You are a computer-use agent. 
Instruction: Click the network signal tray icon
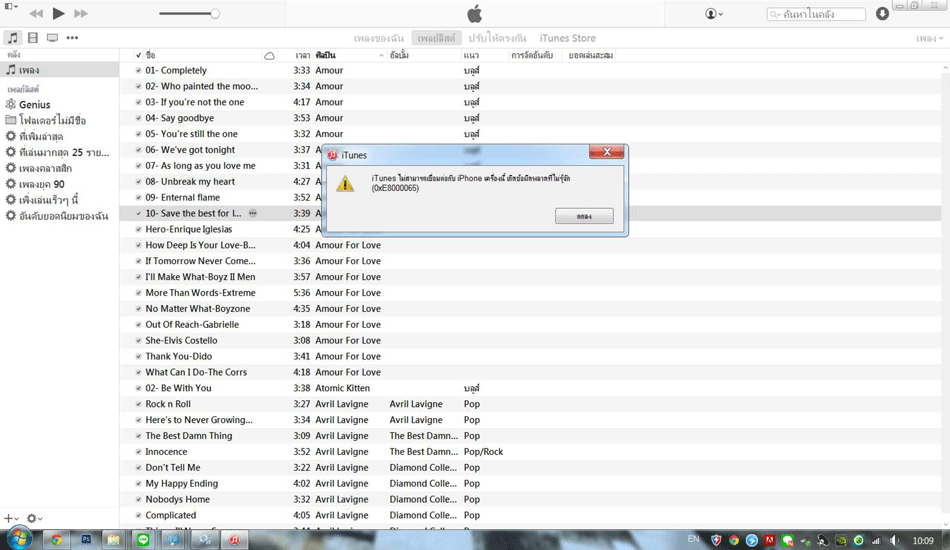point(876,540)
